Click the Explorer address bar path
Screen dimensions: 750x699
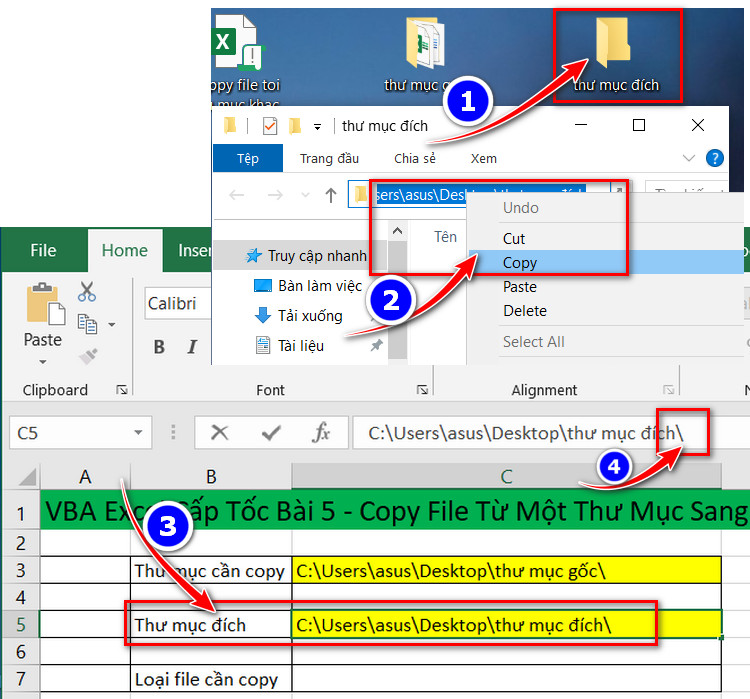point(478,195)
